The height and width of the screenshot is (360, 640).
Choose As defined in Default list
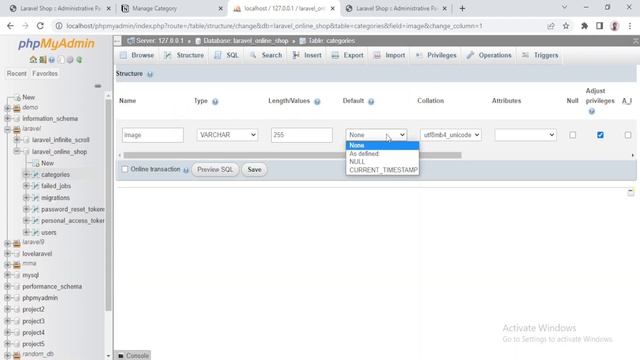point(382,153)
